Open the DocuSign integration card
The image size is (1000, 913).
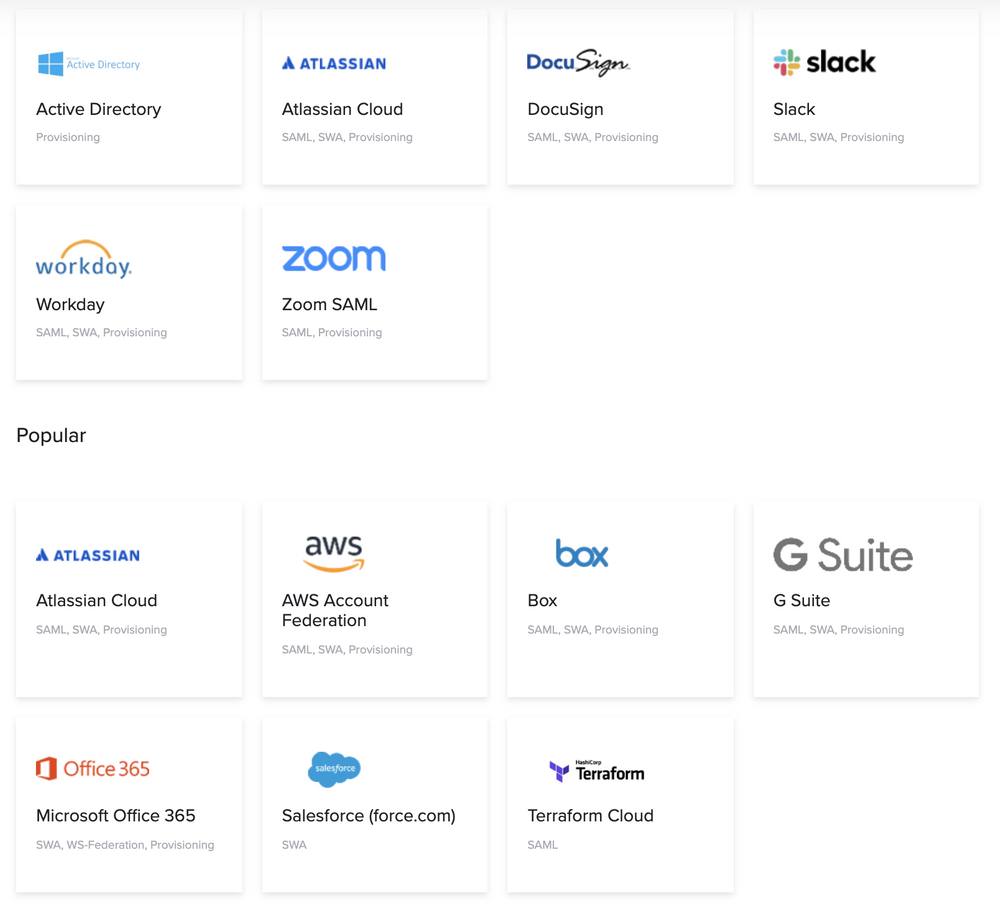(620, 96)
